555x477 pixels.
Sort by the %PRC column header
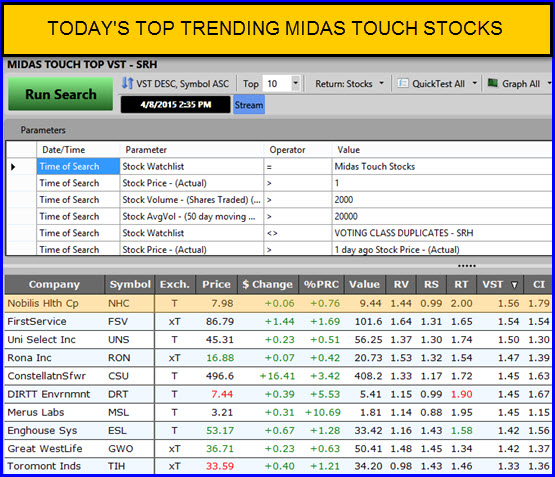click(321, 285)
